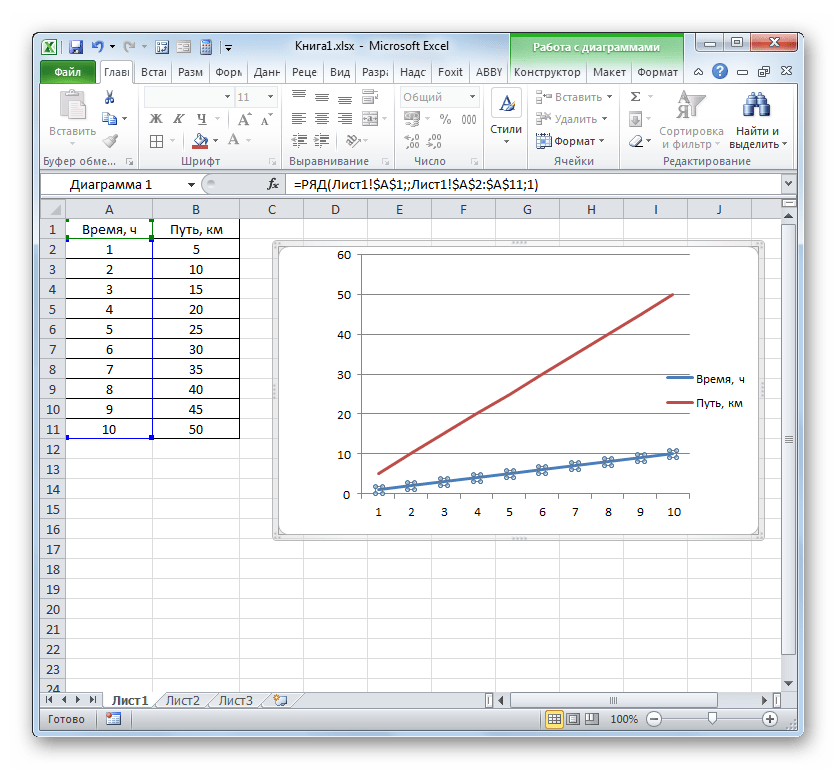The width and height of the screenshot is (837, 770).
Task: Apply font color with letter A
Action: (233, 140)
